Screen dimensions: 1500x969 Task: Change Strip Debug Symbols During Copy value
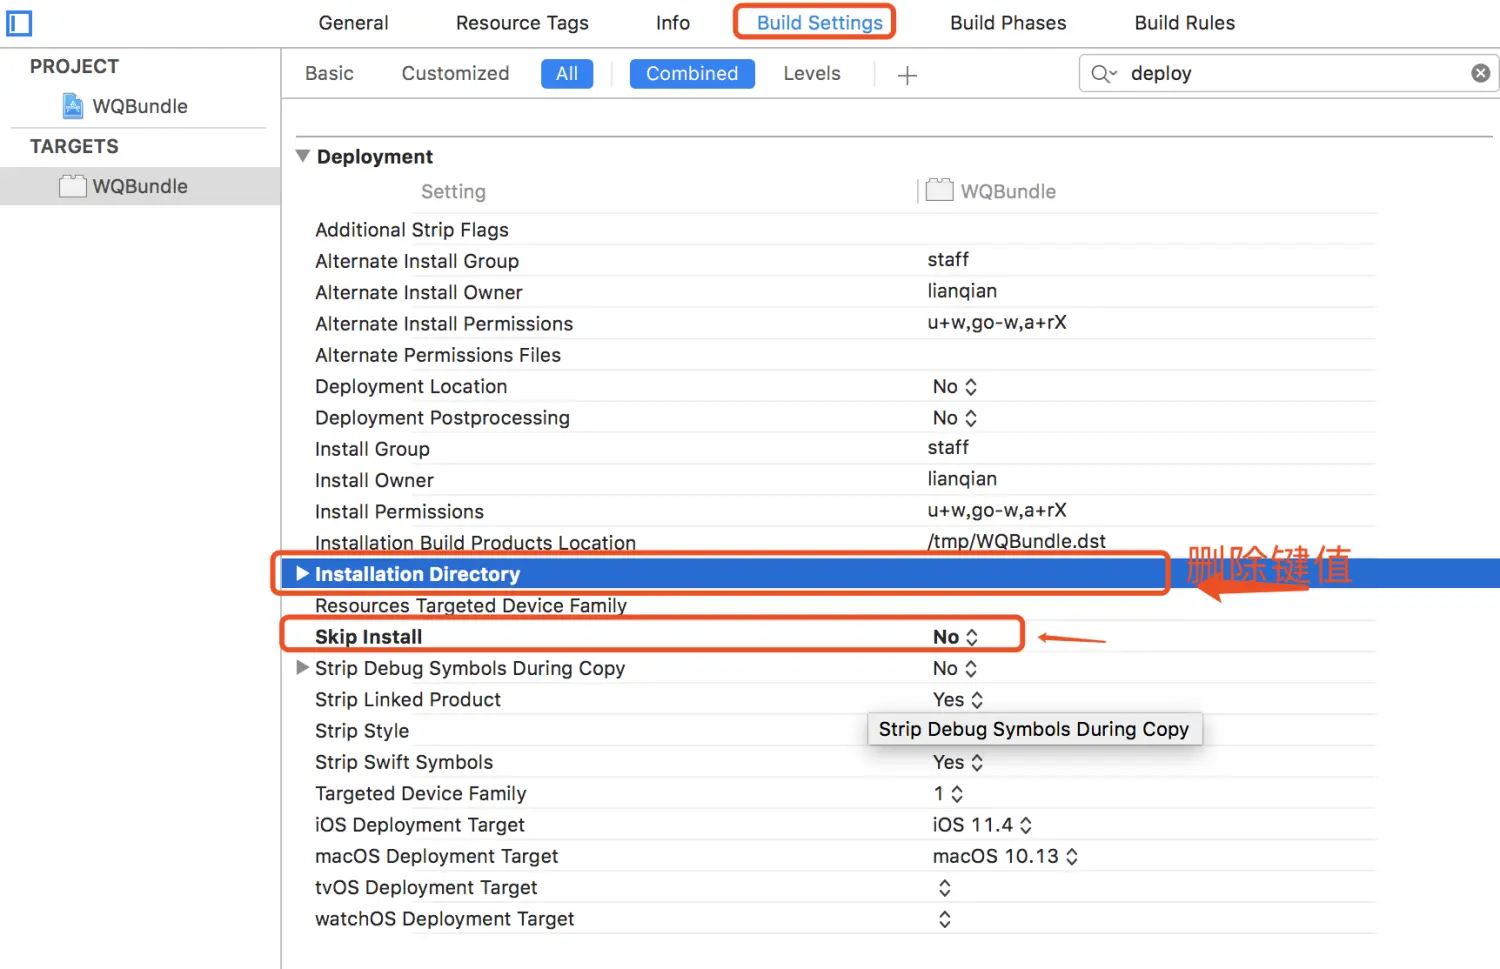click(955, 667)
